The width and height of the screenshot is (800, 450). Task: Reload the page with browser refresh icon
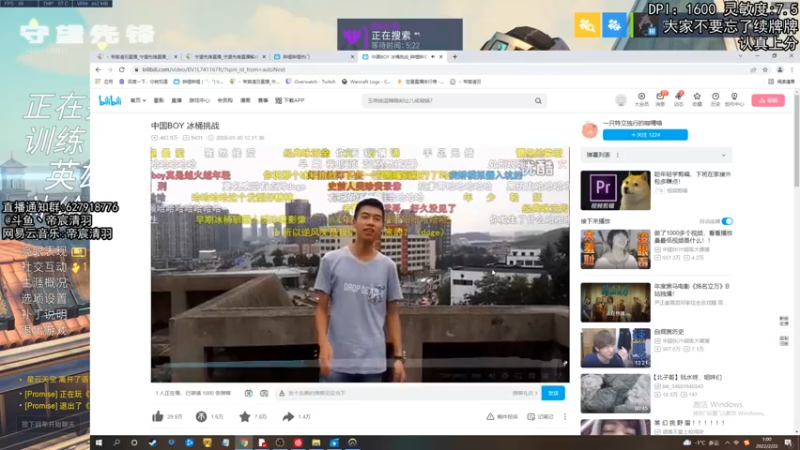(121, 69)
